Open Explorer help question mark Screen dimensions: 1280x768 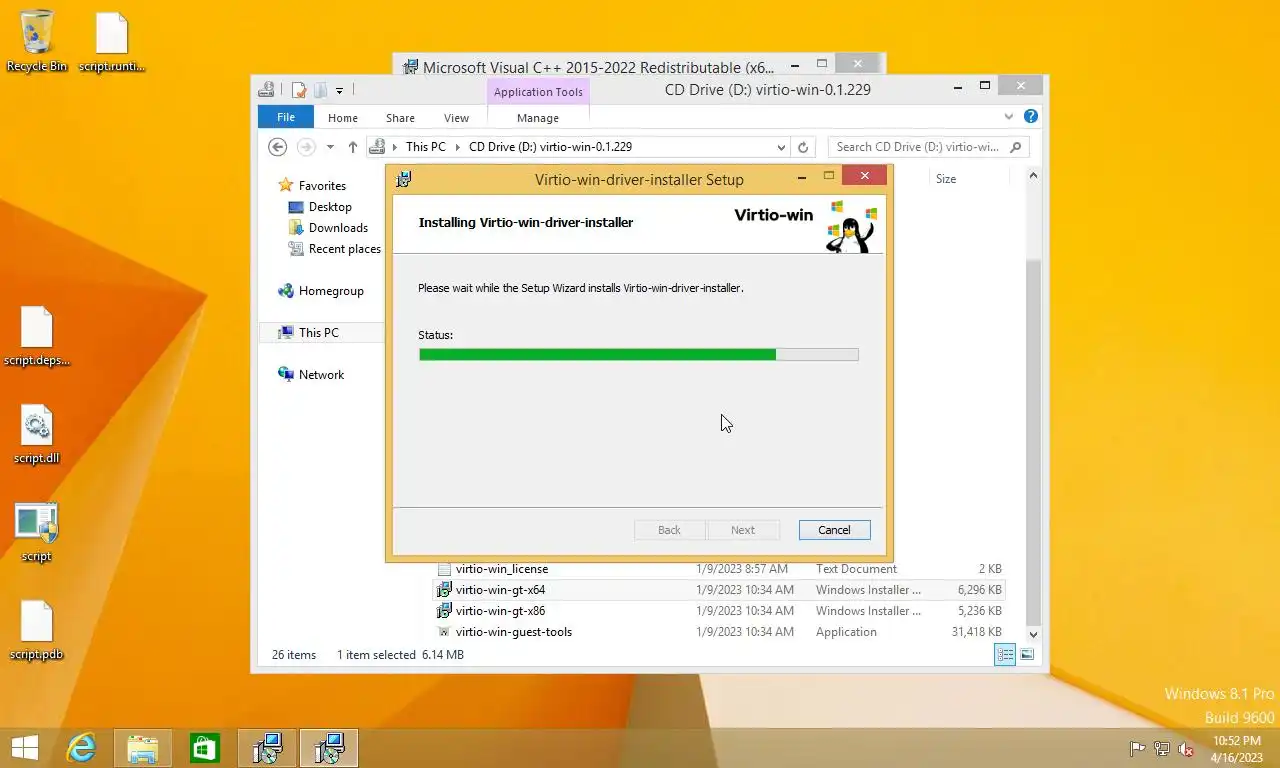pos(1030,117)
